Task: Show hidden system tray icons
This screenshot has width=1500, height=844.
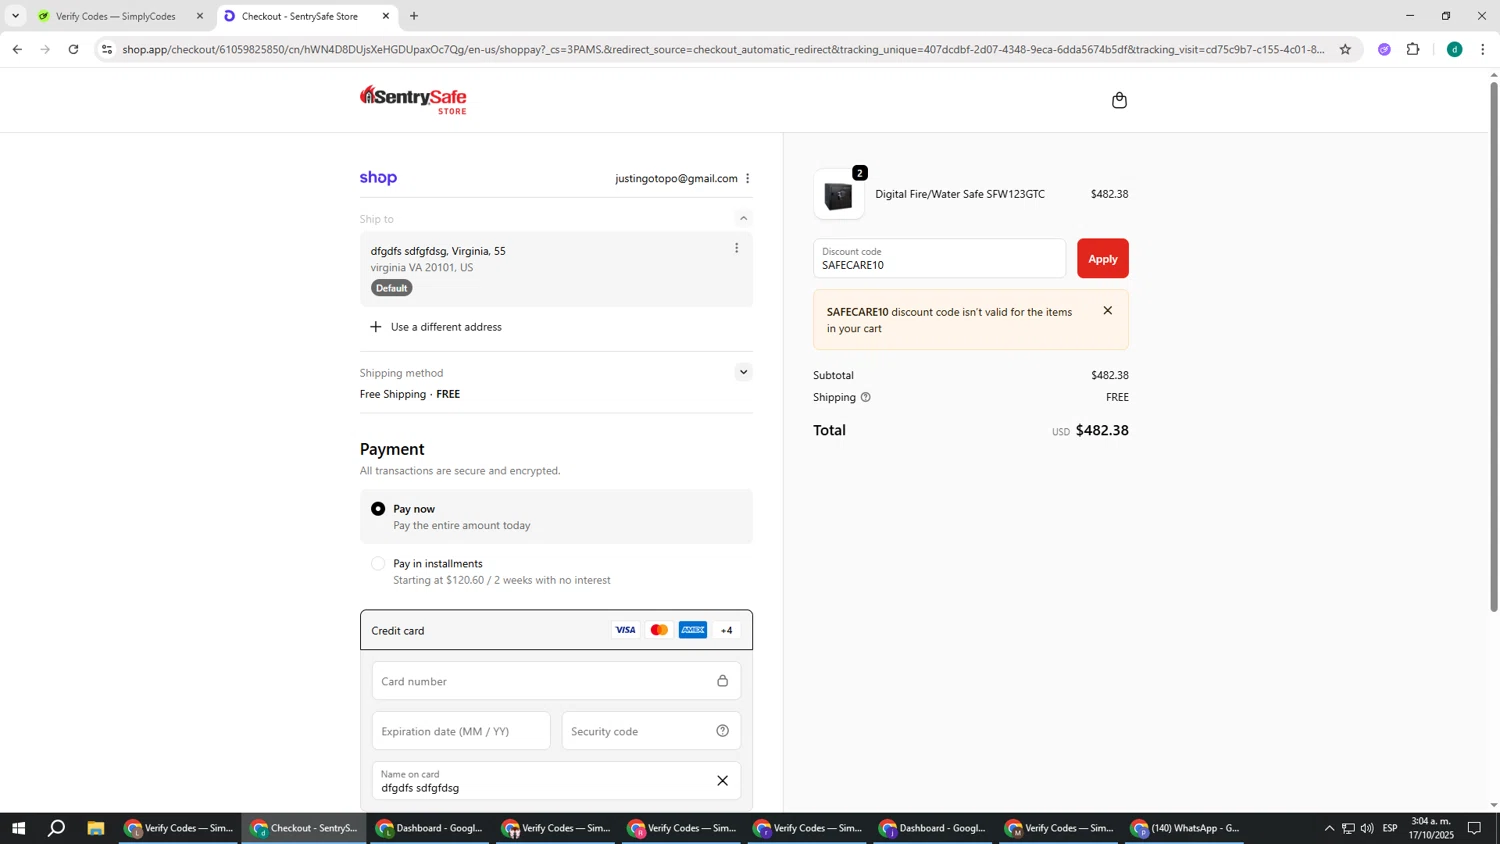Action: (1329, 828)
